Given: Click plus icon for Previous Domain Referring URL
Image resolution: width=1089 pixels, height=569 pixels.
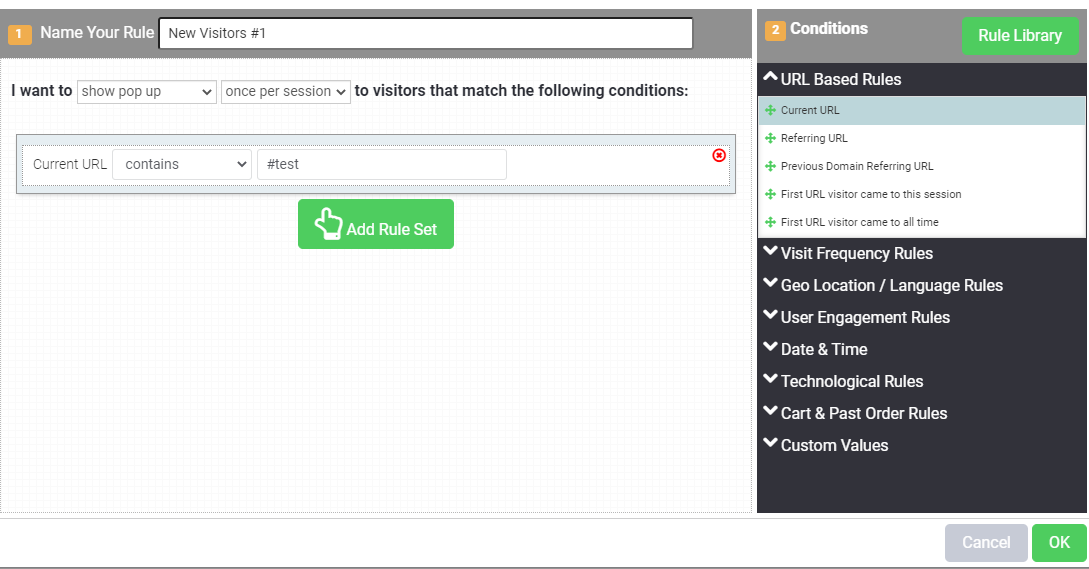Looking at the screenshot, I should [770, 166].
